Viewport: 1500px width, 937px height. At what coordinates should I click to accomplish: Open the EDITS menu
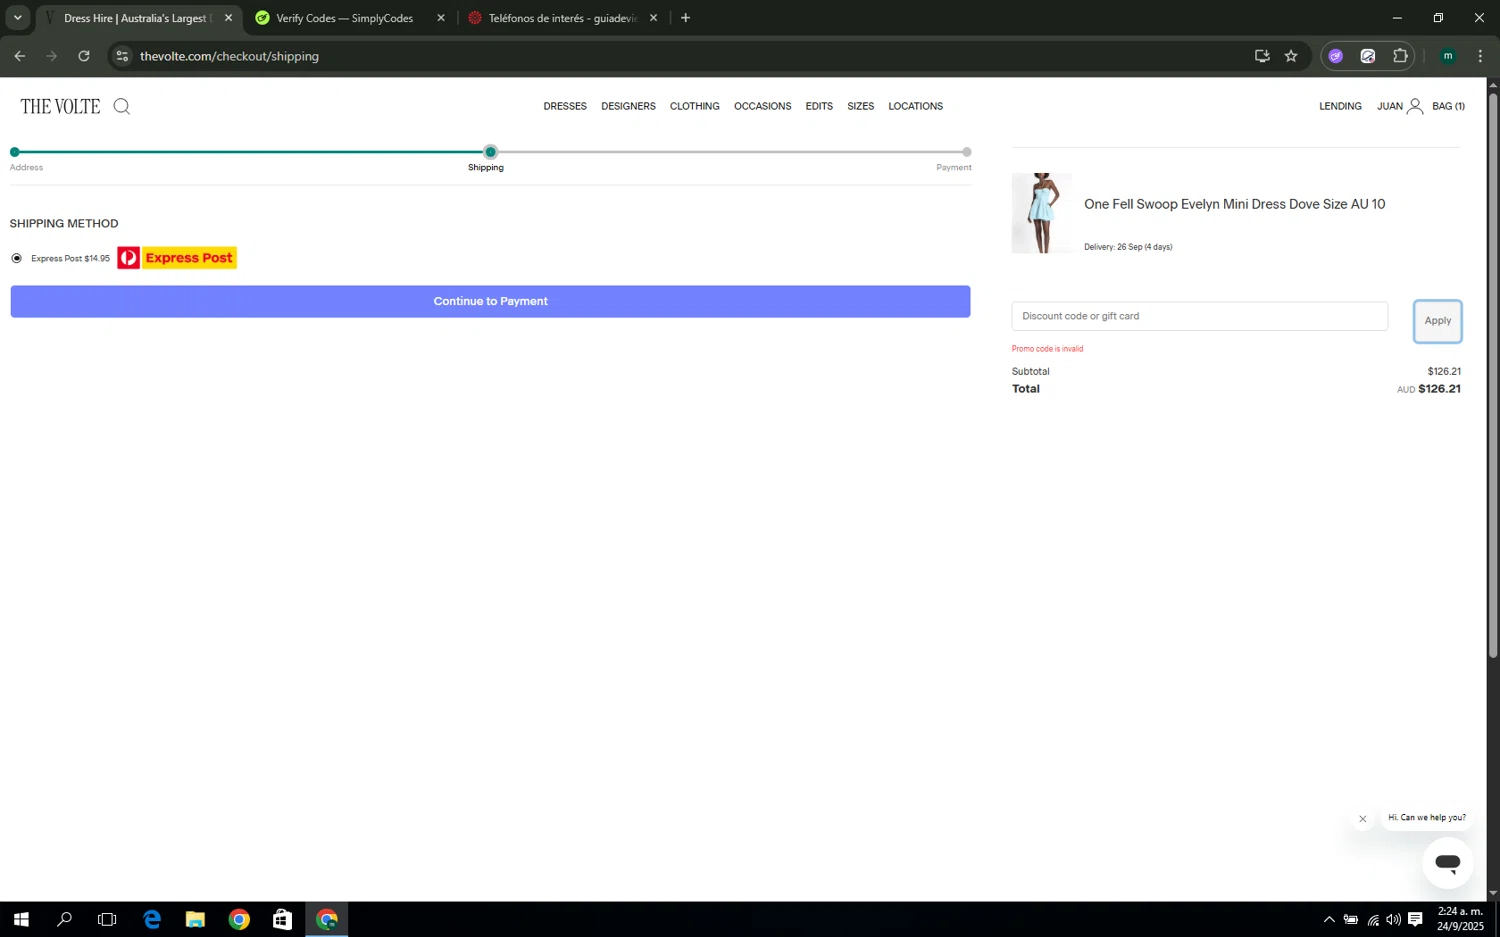tap(819, 106)
